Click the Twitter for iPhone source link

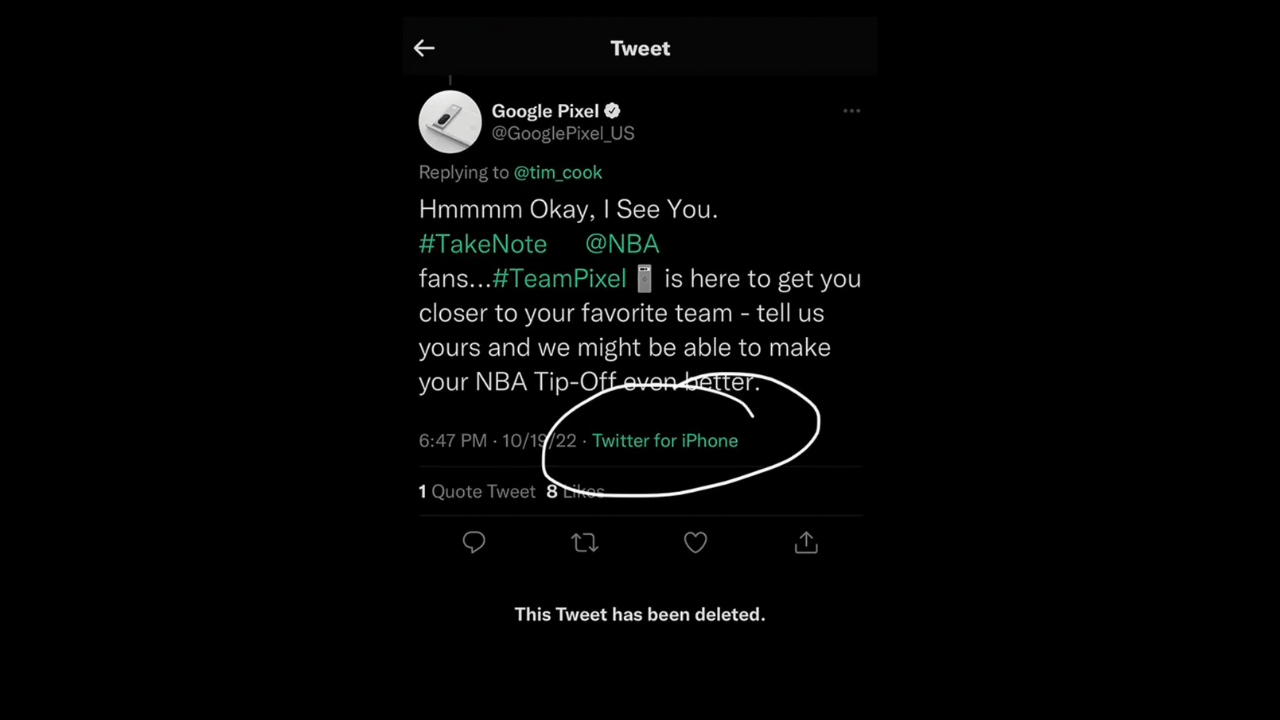[x=665, y=440]
